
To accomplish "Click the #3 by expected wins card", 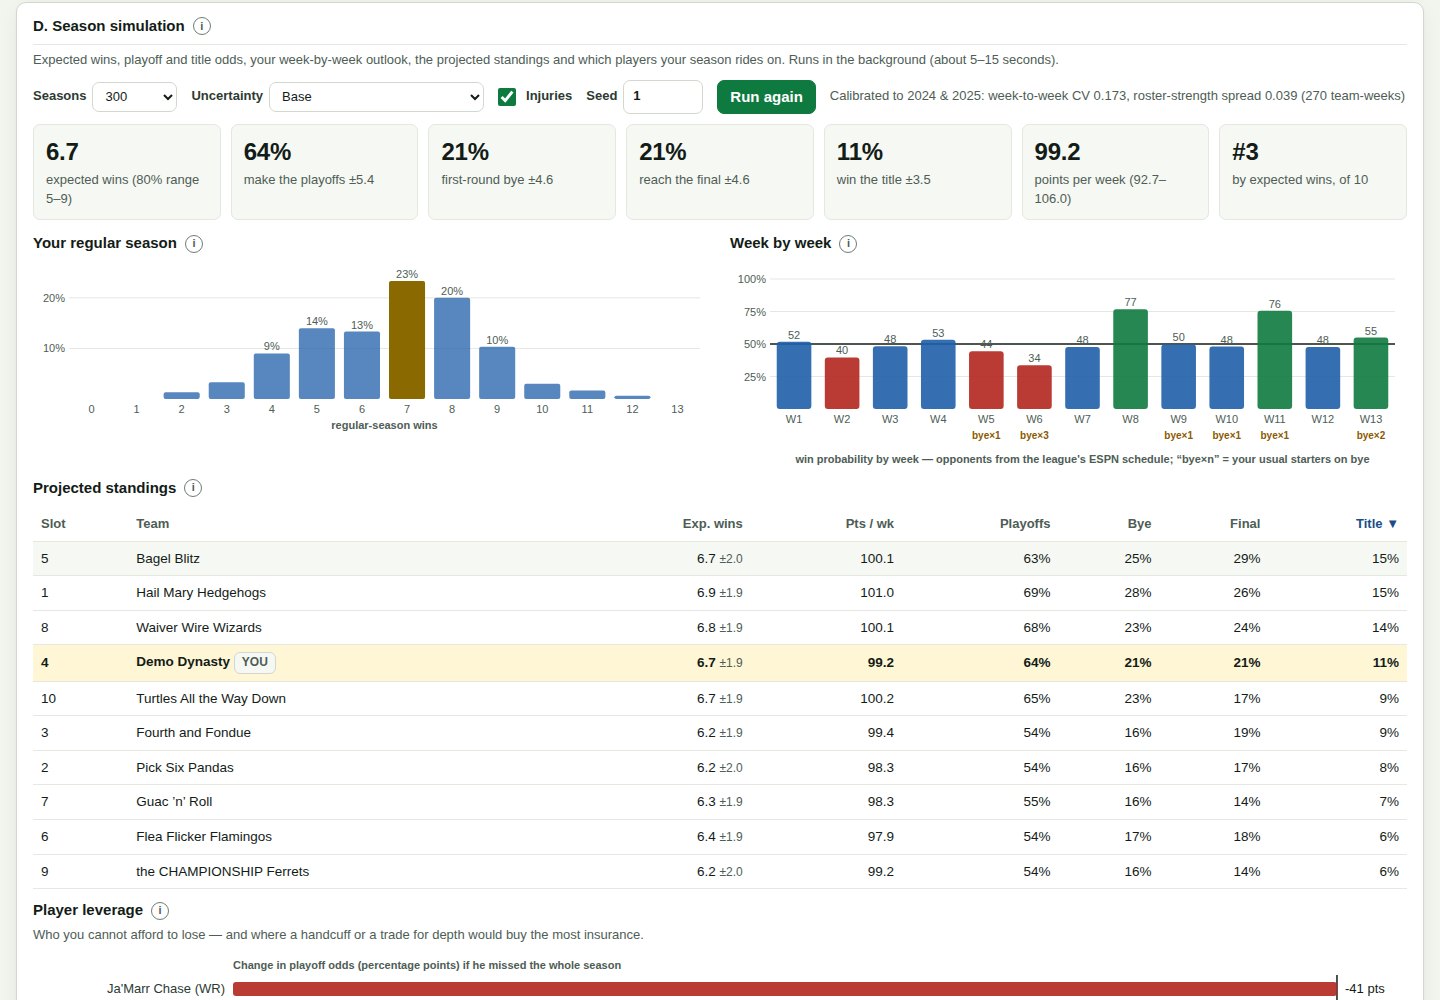I will 1313,172.
